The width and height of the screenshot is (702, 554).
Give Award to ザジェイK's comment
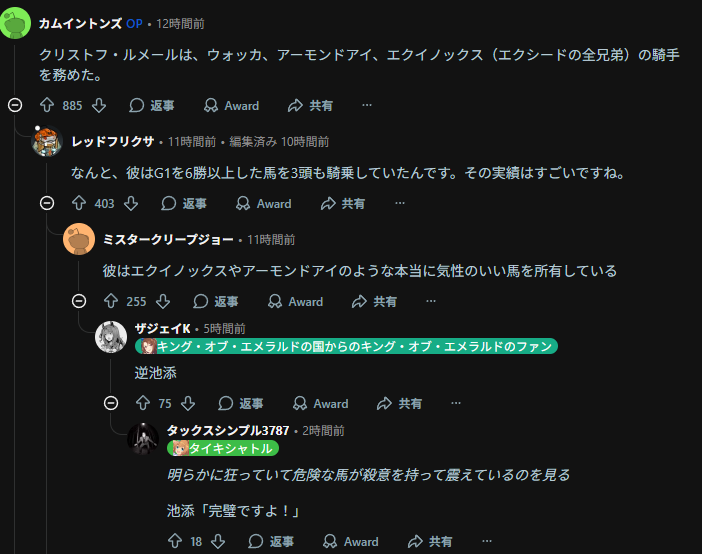pyautogui.click(x=320, y=403)
